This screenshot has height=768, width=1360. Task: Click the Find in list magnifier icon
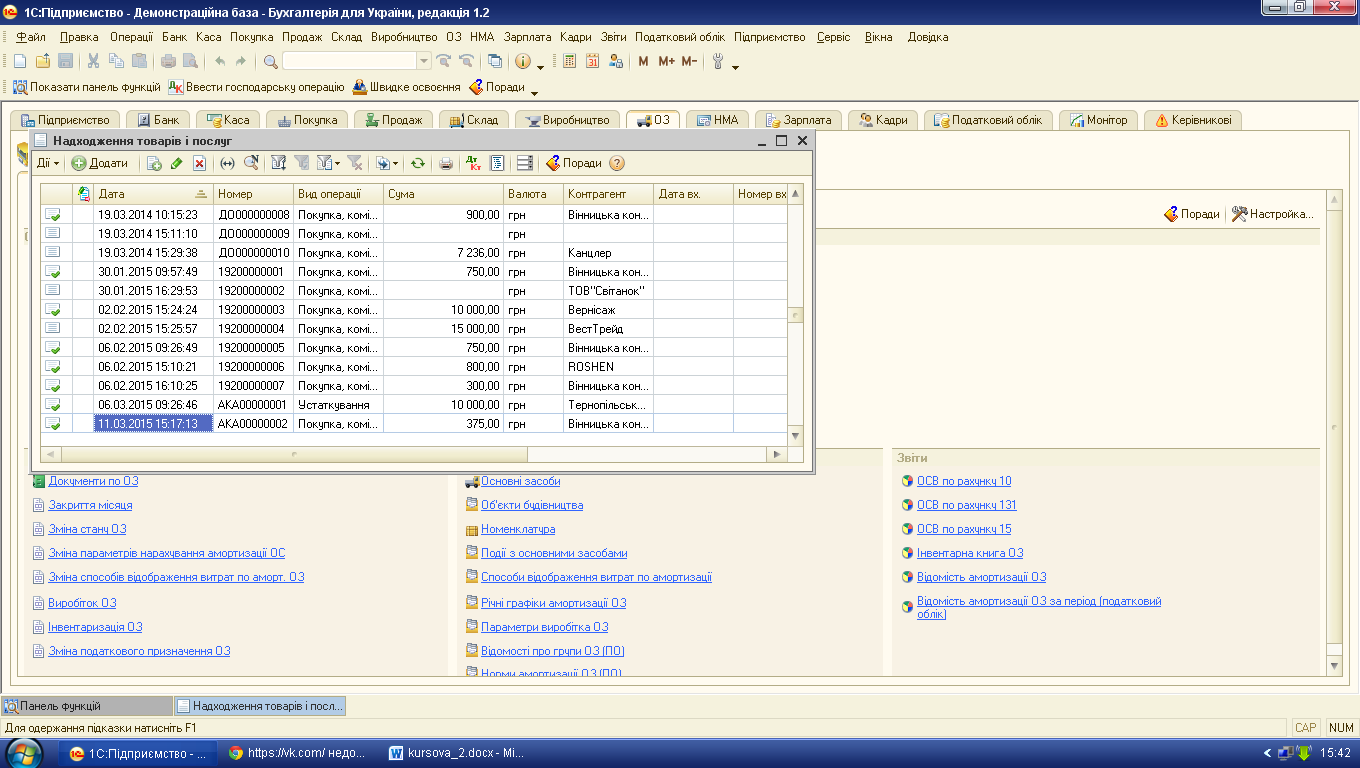[x=251, y=163]
